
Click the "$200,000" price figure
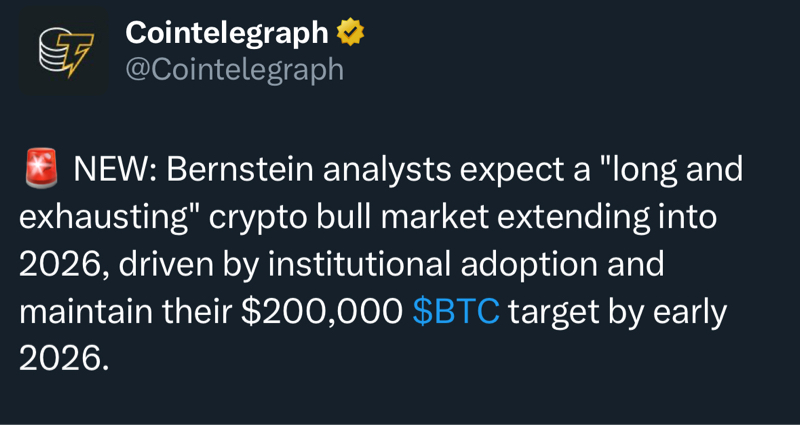(x=321, y=312)
